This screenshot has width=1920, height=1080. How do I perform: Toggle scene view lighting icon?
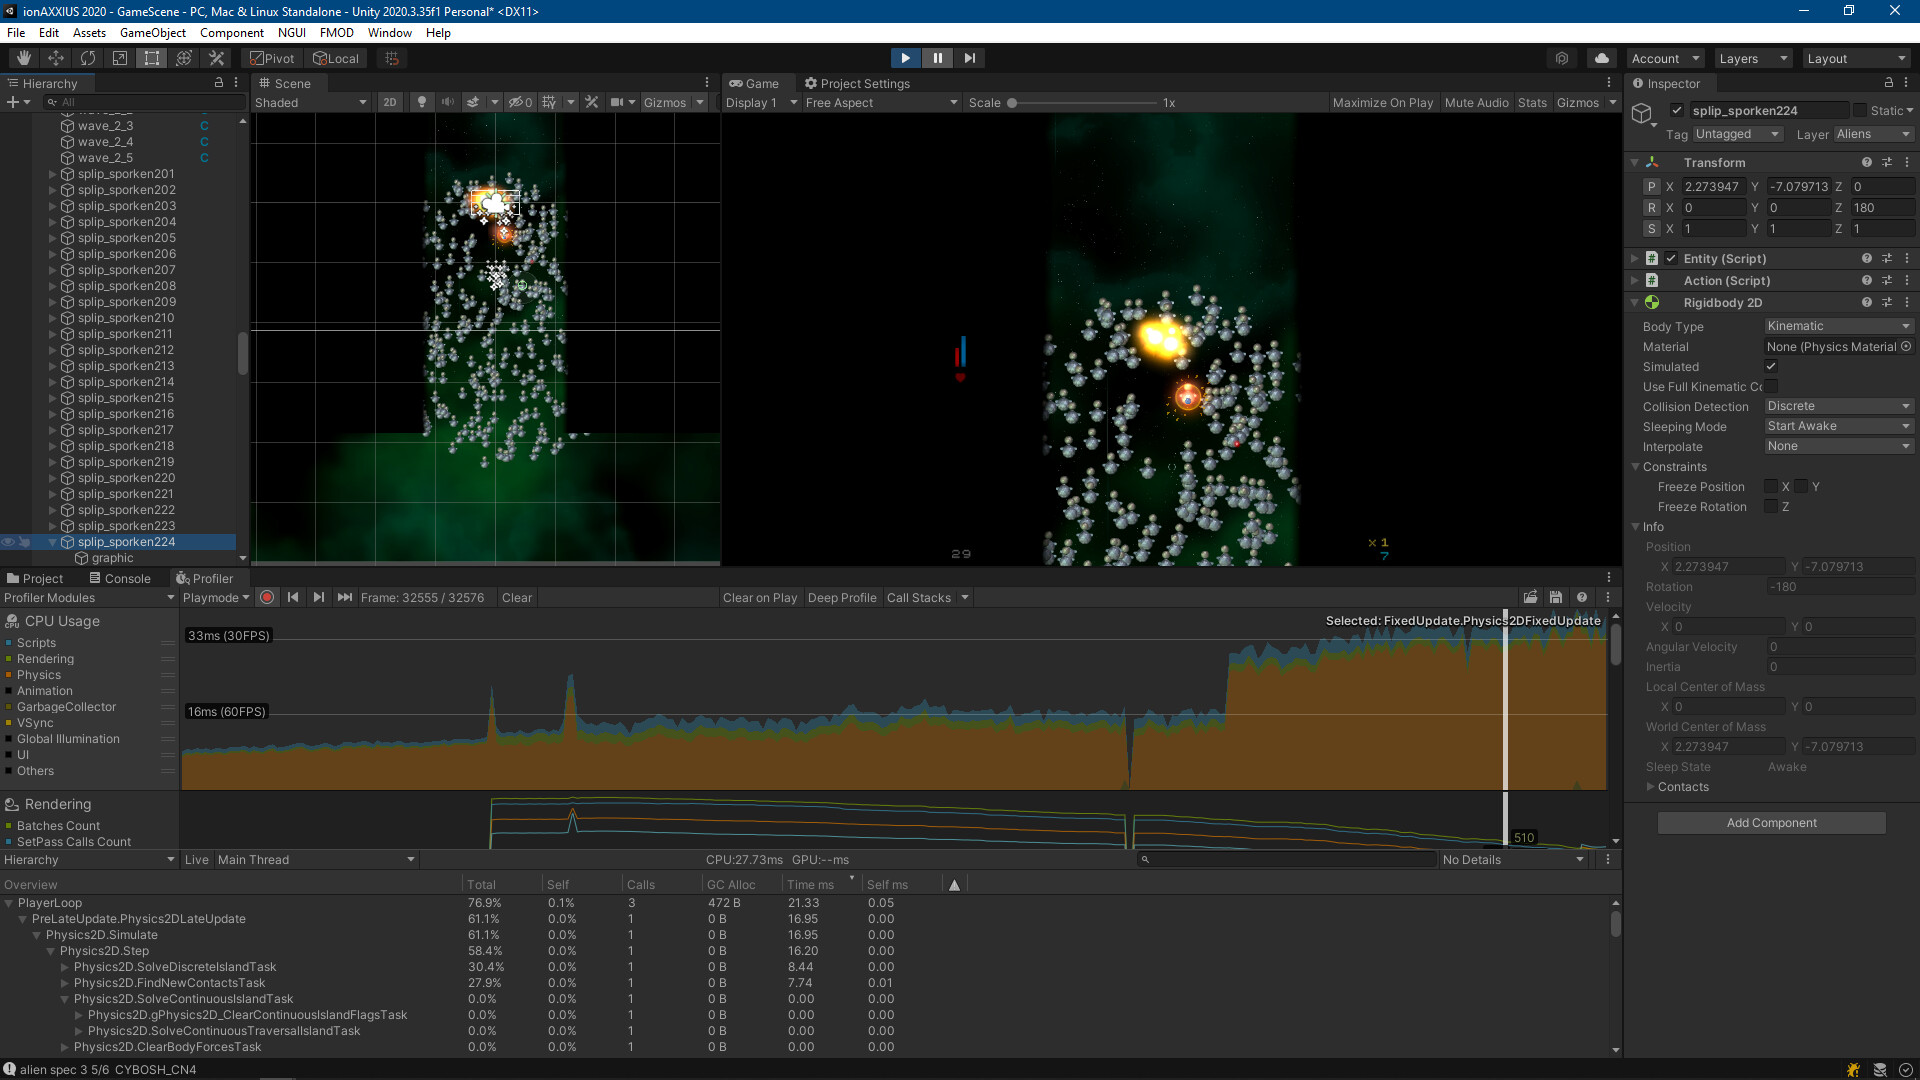tap(421, 102)
